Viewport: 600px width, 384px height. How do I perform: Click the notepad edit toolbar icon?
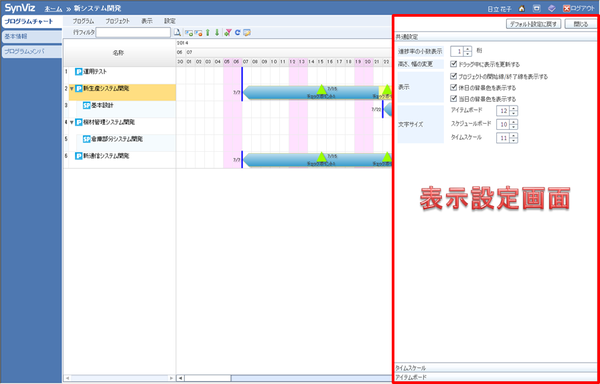[247, 33]
